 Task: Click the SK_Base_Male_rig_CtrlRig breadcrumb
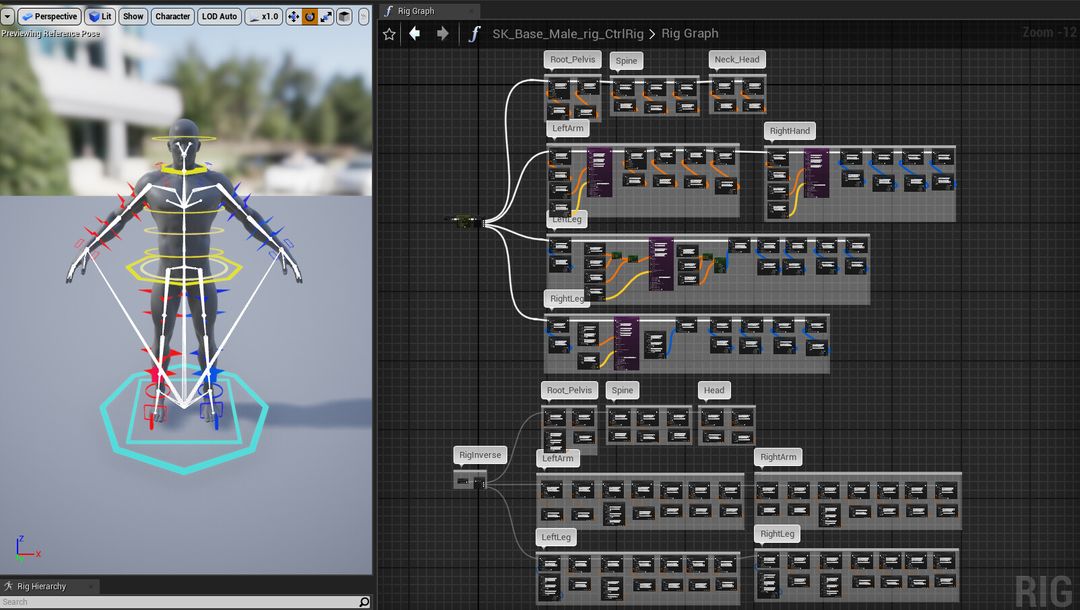(x=568, y=33)
